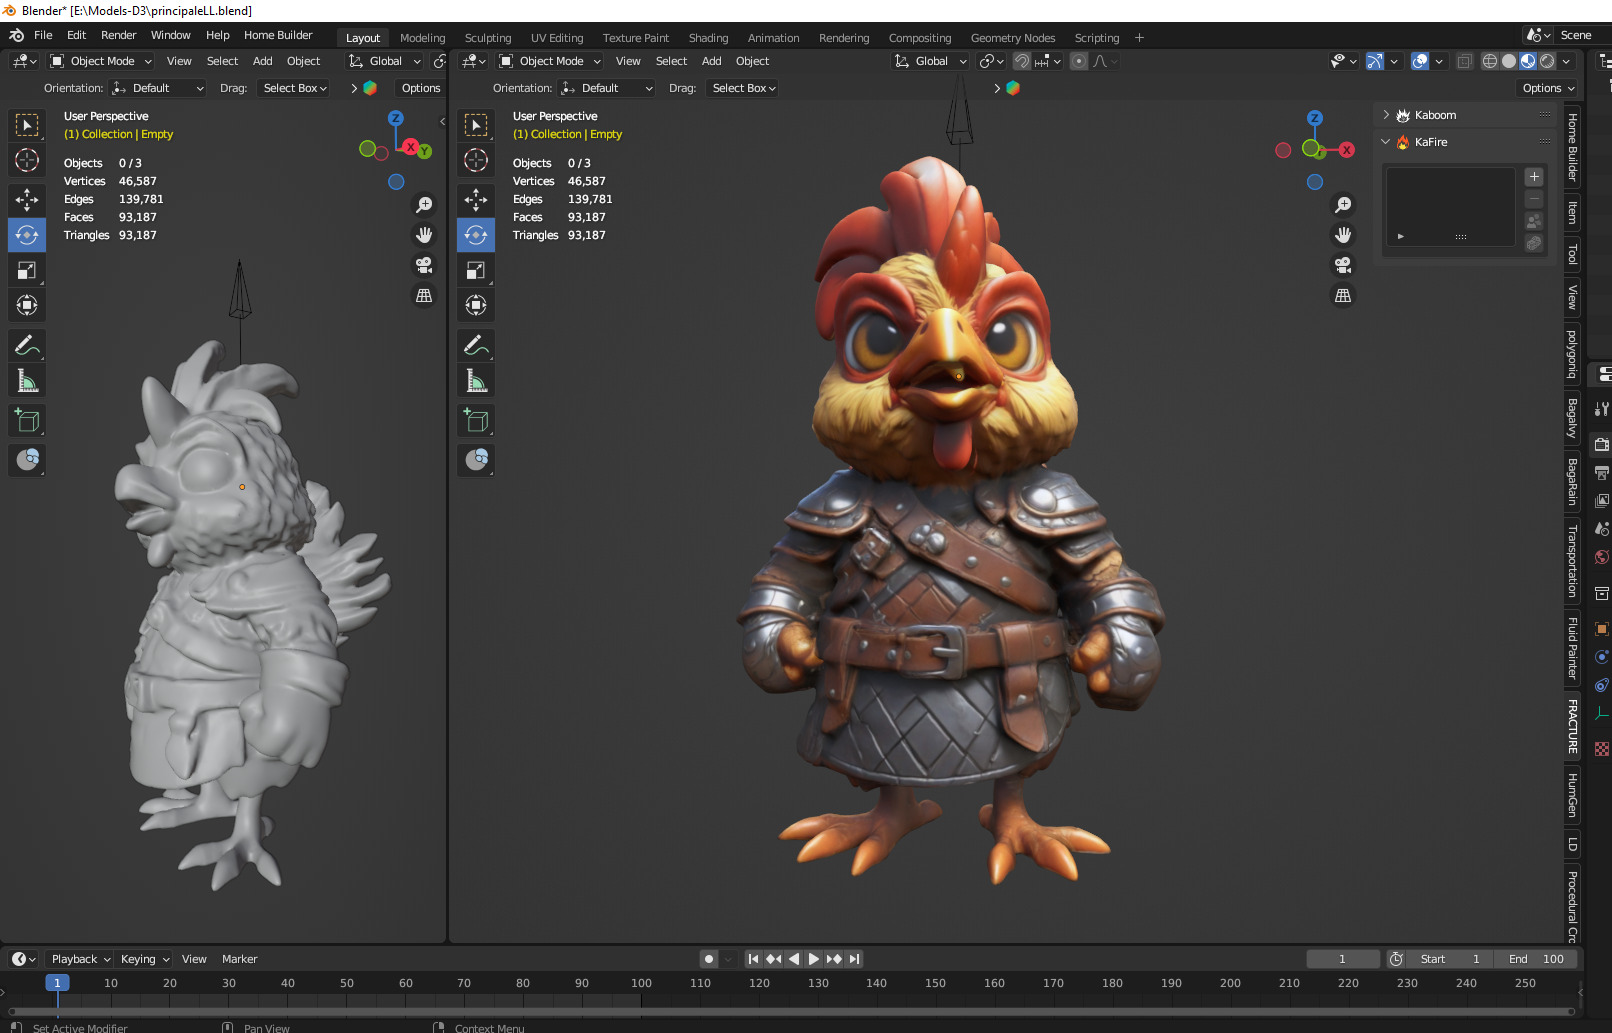Click the Marker menu in timeline

(x=239, y=959)
